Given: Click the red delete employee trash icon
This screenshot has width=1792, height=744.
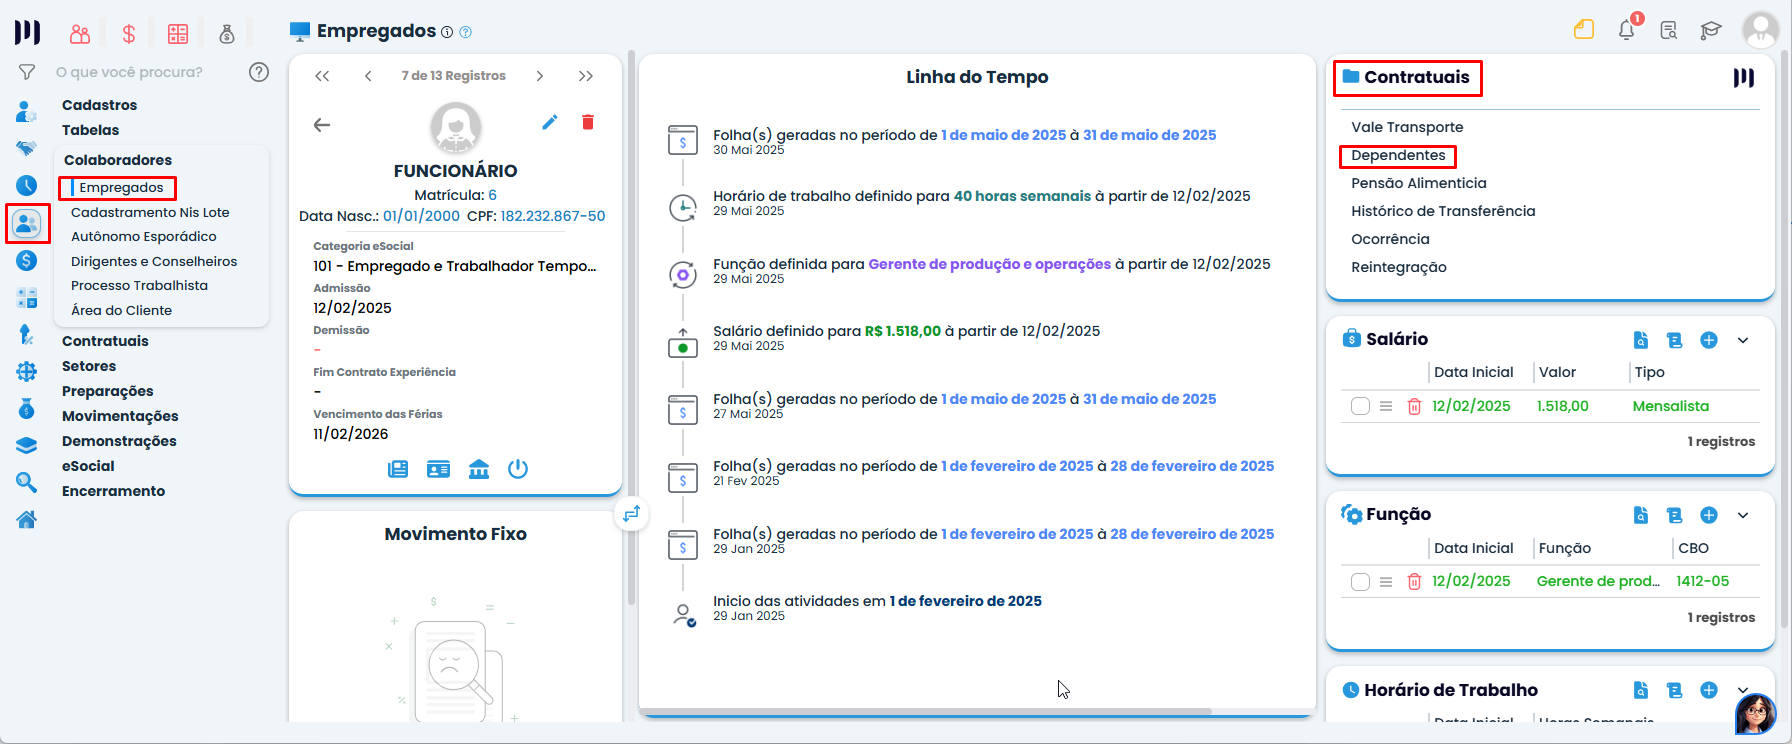Looking at the screenshot, I should tap(588, 122).
